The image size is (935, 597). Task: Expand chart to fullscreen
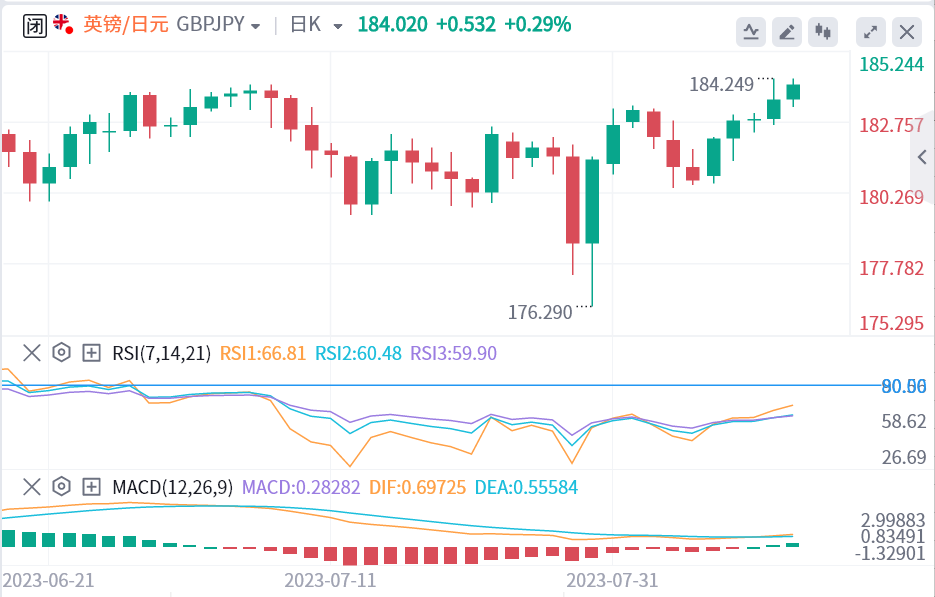[871, 32]
